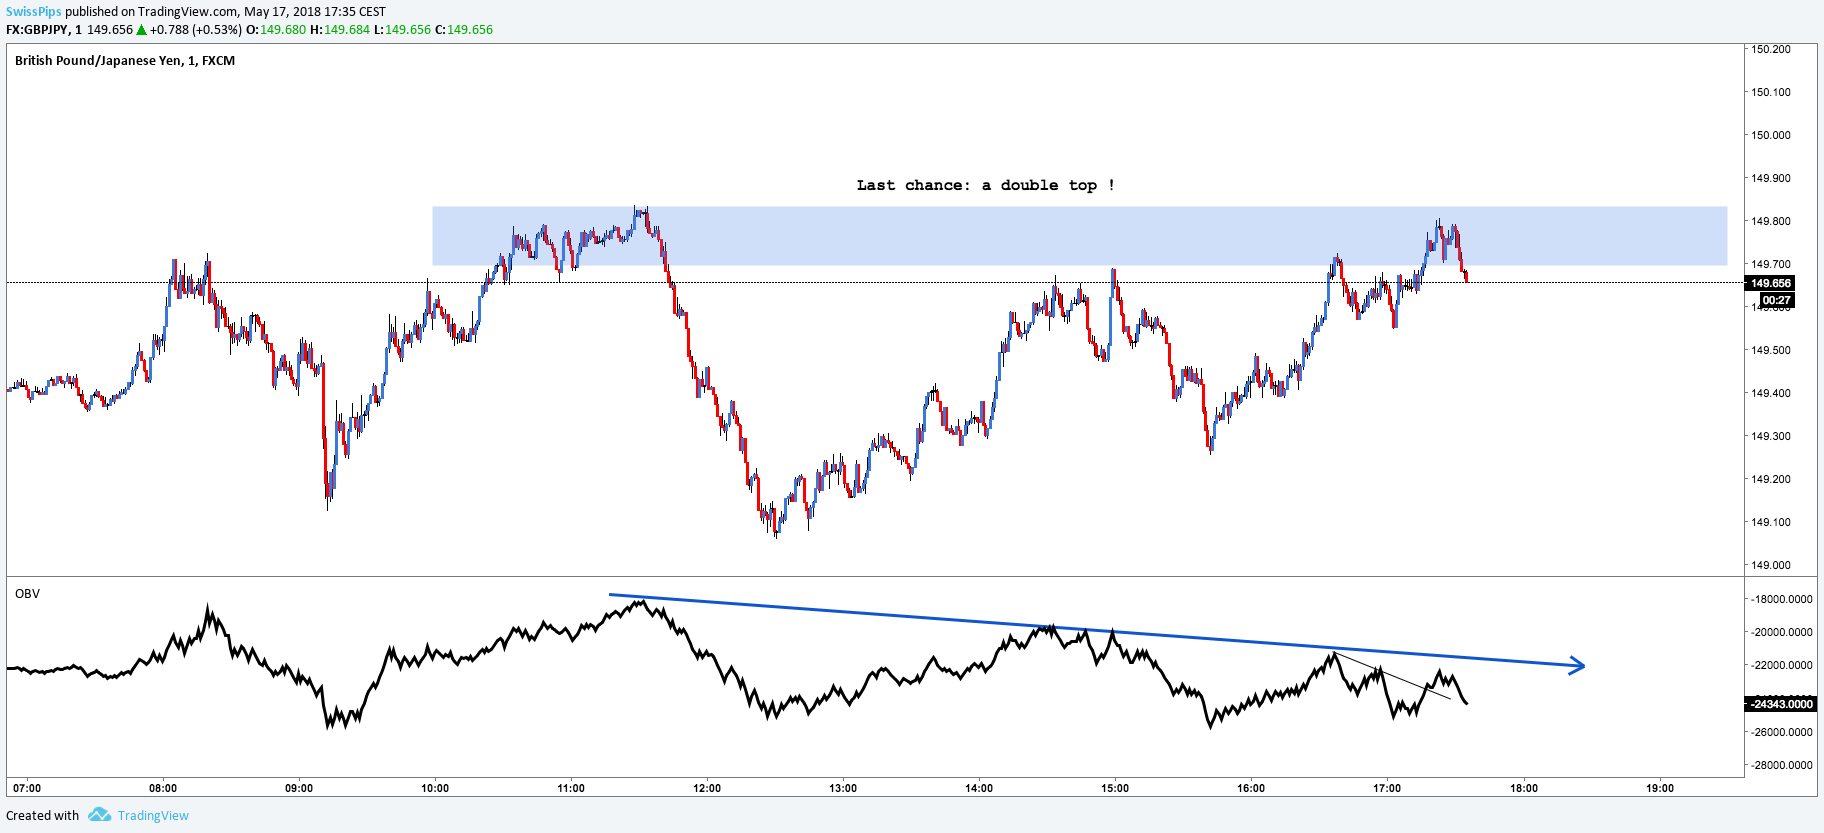Image resolution: width=1824 pixels, height=833 pixels.
Task: Click the 09:00 time axis label
Action: [299, 788]
